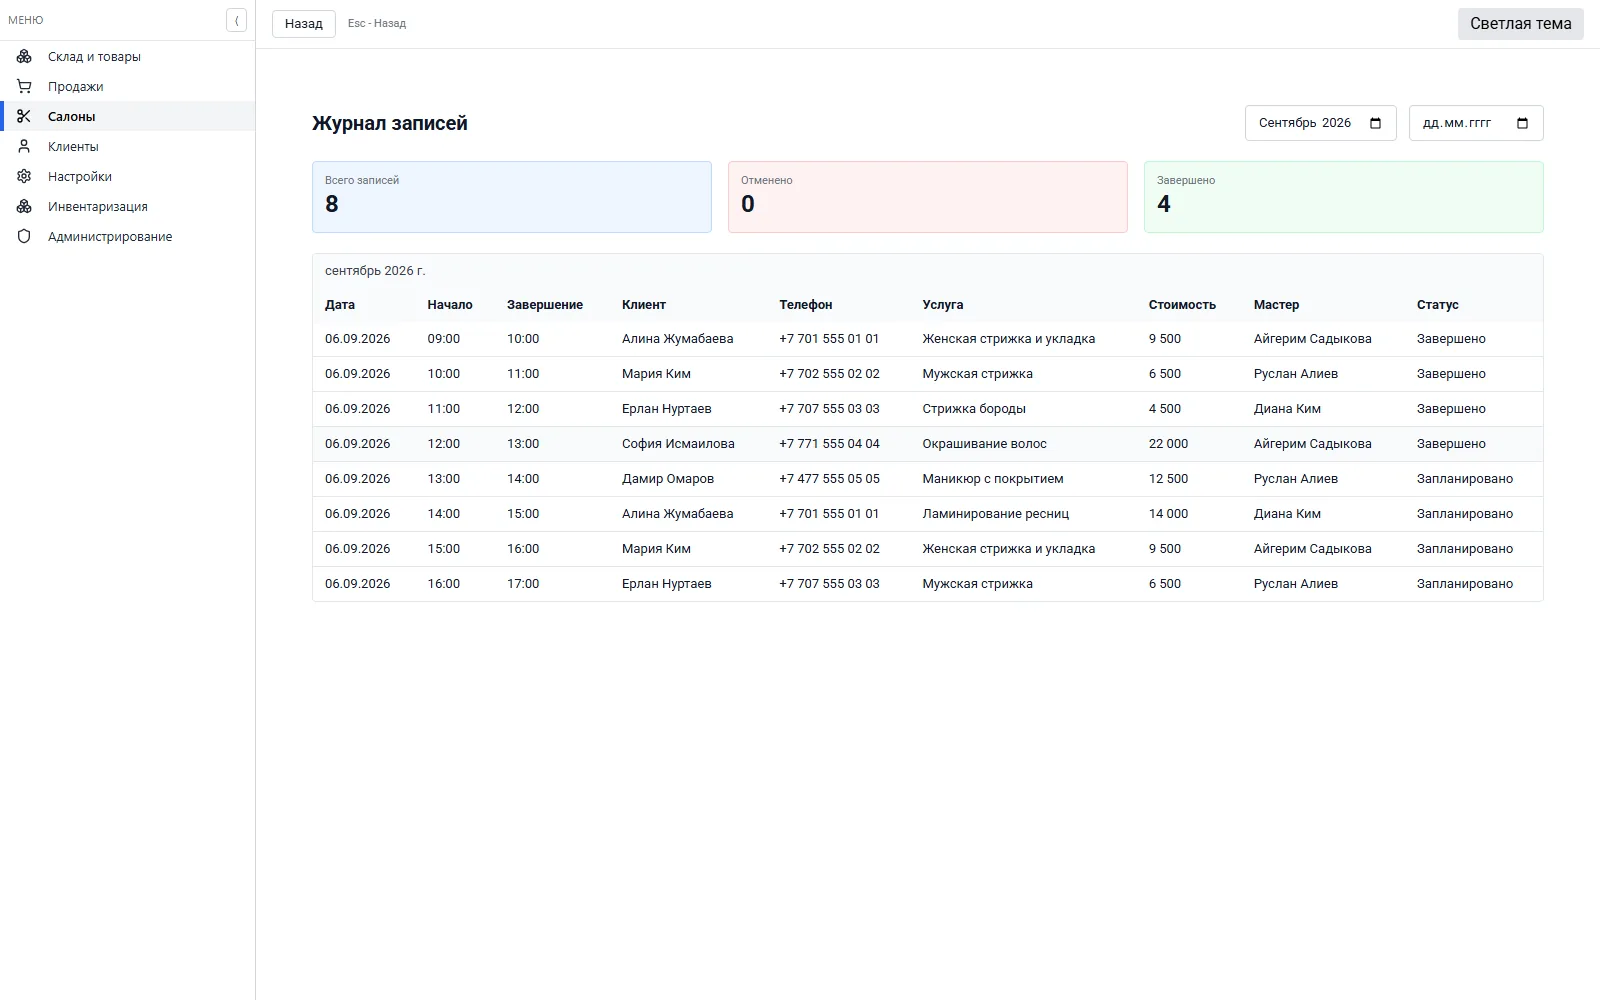Switch theme via Светлая тема button
The width and height of the screenshot is (1600, 1000).
point(1520,23)
